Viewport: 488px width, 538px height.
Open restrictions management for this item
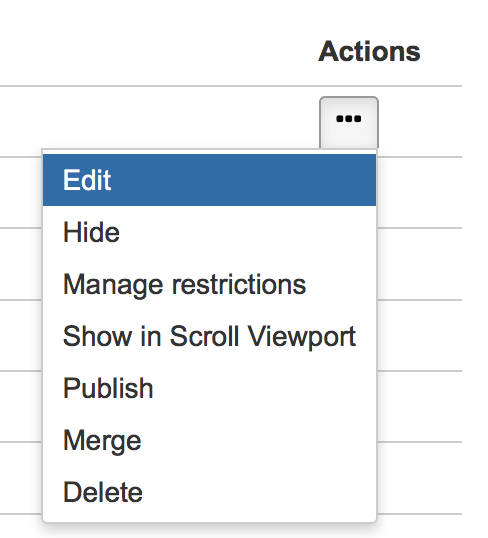tap(209, 284)
